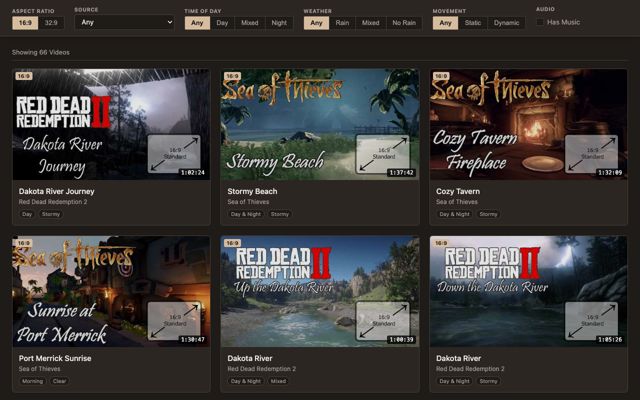Filter Weather to Rain
The height and width of the screenshot is (400, 640).
coord(342,23)
